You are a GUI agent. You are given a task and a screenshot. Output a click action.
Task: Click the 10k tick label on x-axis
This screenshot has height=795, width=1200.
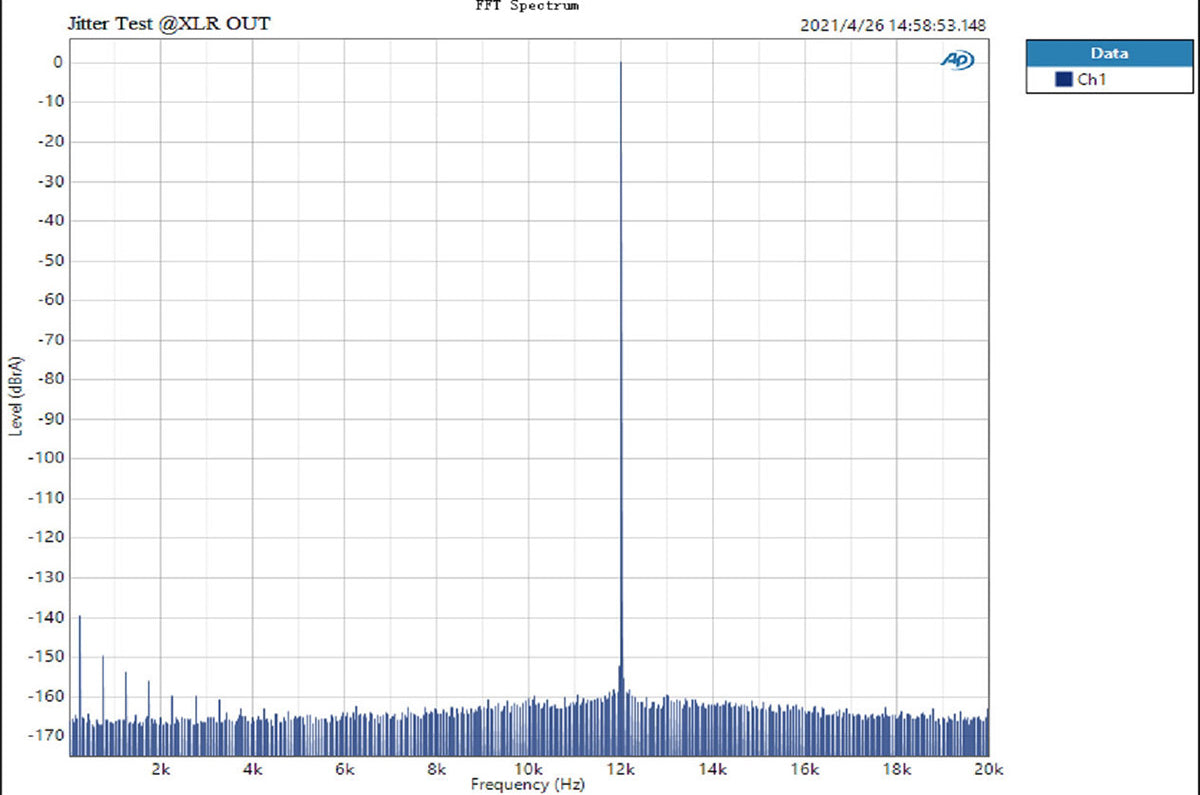[x=528, y=769]
